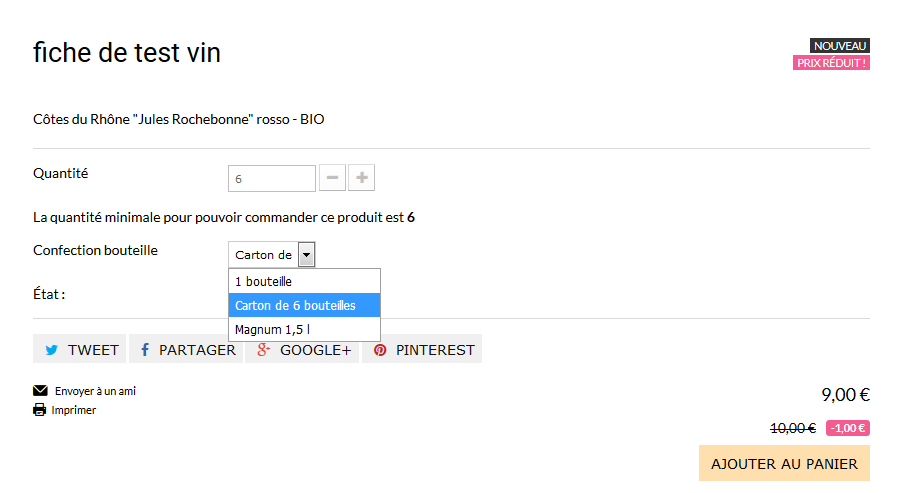
Task: Click the Imprimer link
Action: 74,410
